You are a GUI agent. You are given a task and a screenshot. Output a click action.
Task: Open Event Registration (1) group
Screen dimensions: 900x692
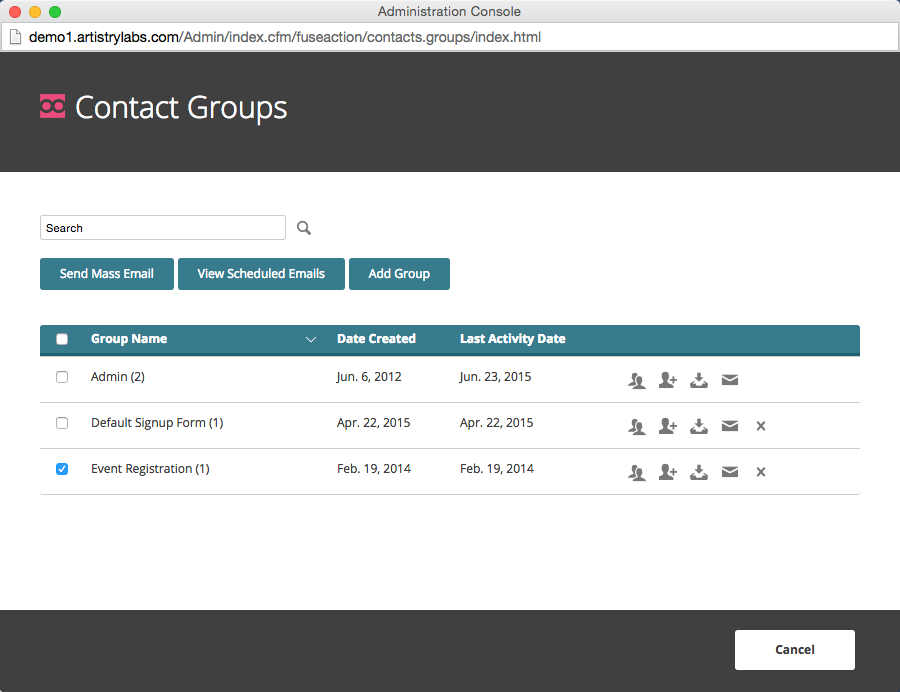click(150, 469)
